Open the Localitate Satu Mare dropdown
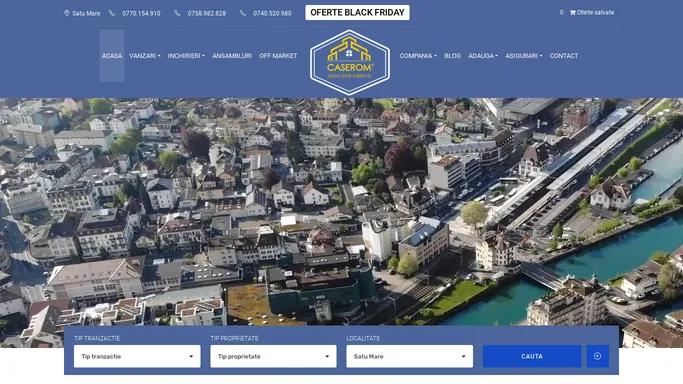Image resolution: width=683 pixels, height=384 pixels. (x=409, y=356)
